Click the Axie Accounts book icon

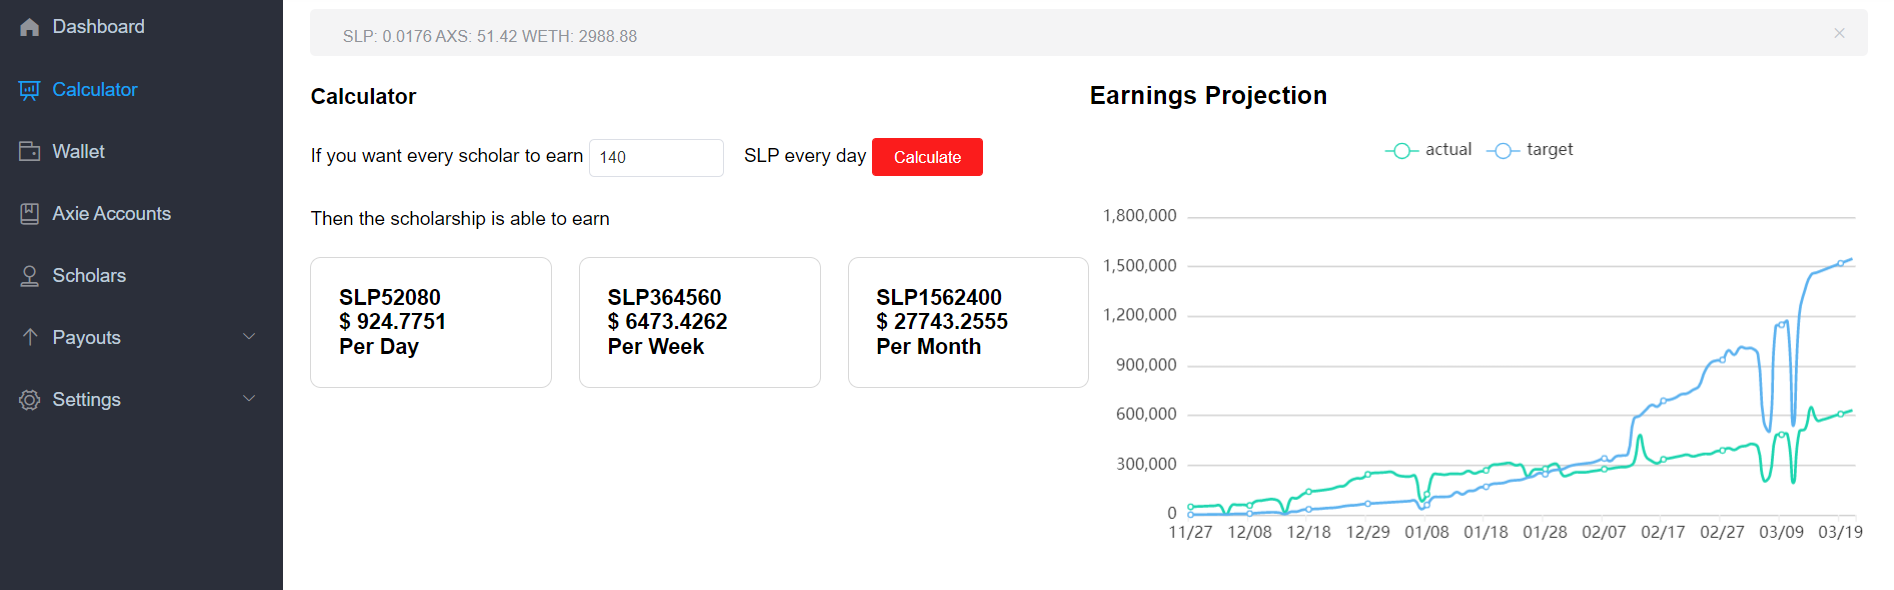[30, 214]
